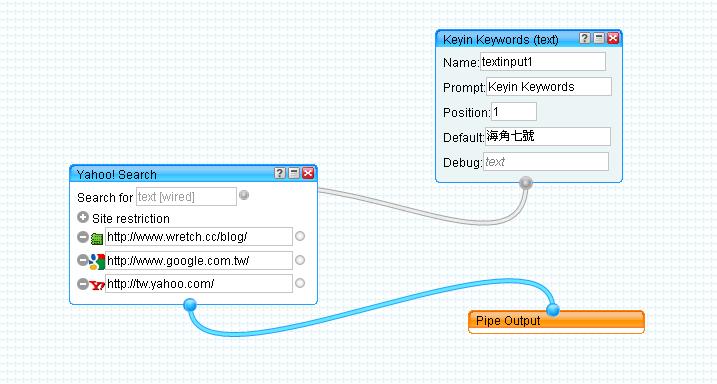The width and height of the screenshot is (717, 384).
Task: Collapse the Yahoo! Search module
Action: click(x=294, y=173)
